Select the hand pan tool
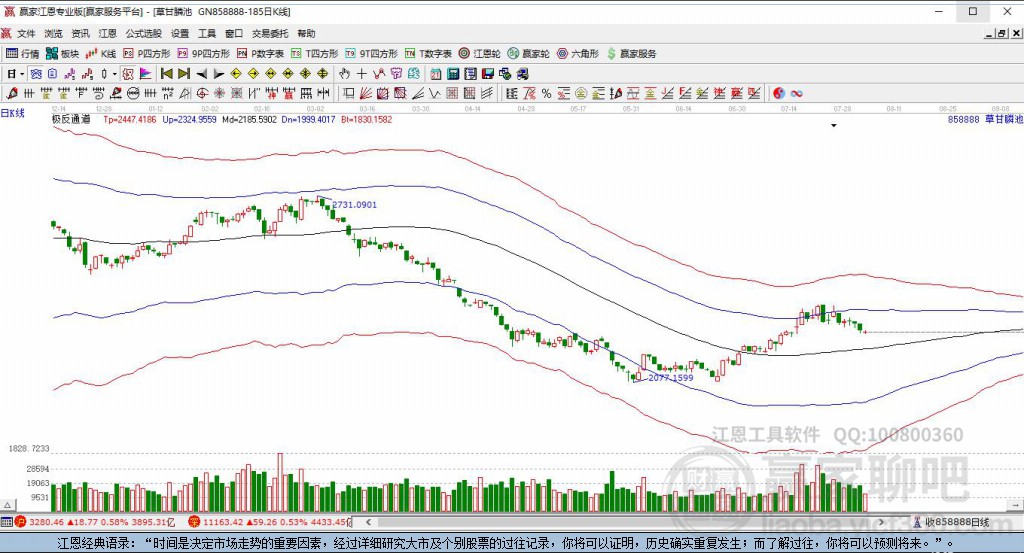This screenshot has height=553, width=1024. pos(344,74)
